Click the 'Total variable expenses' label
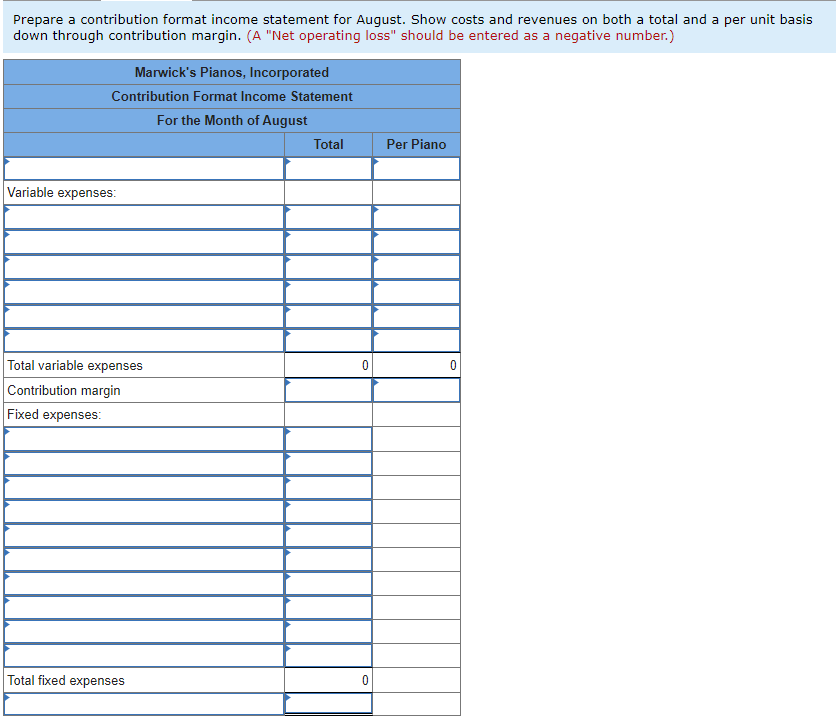This screenshot has height=723, width=836. pos(75,365)
